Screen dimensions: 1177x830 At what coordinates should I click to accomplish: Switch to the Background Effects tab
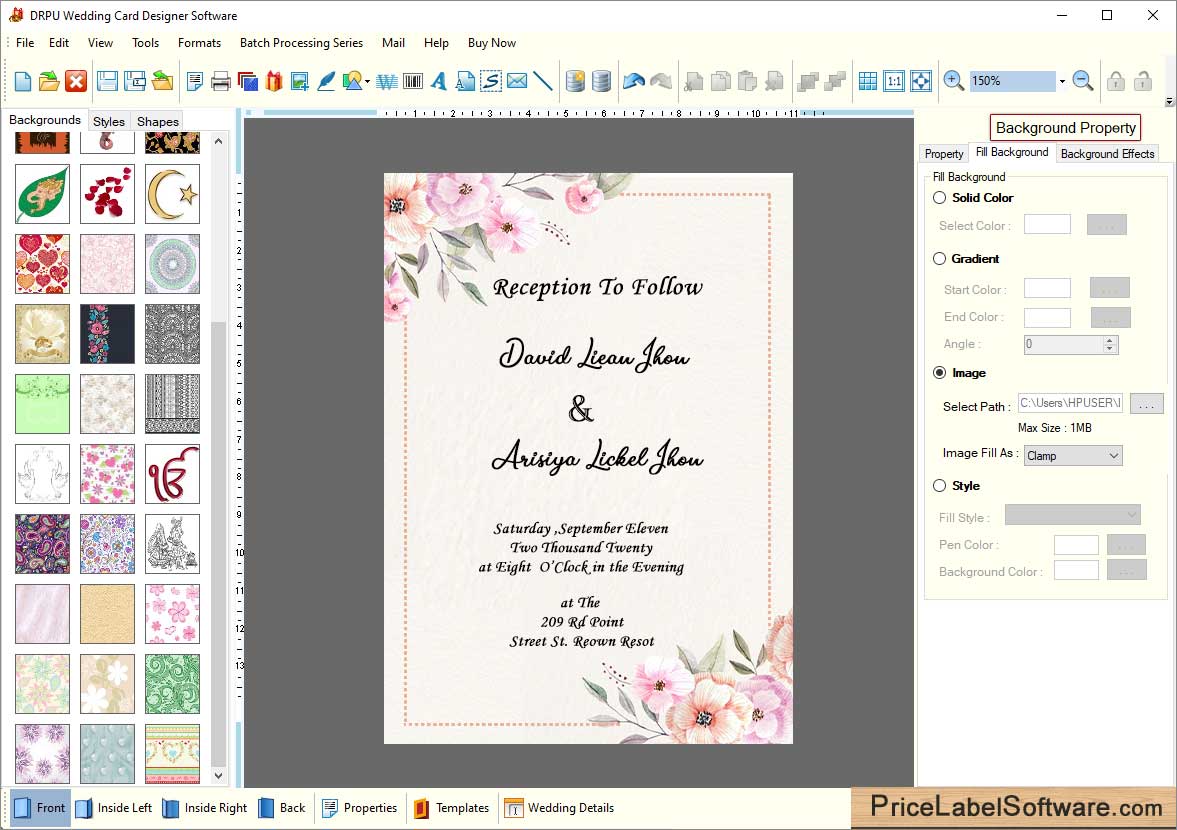(1107, 153)
